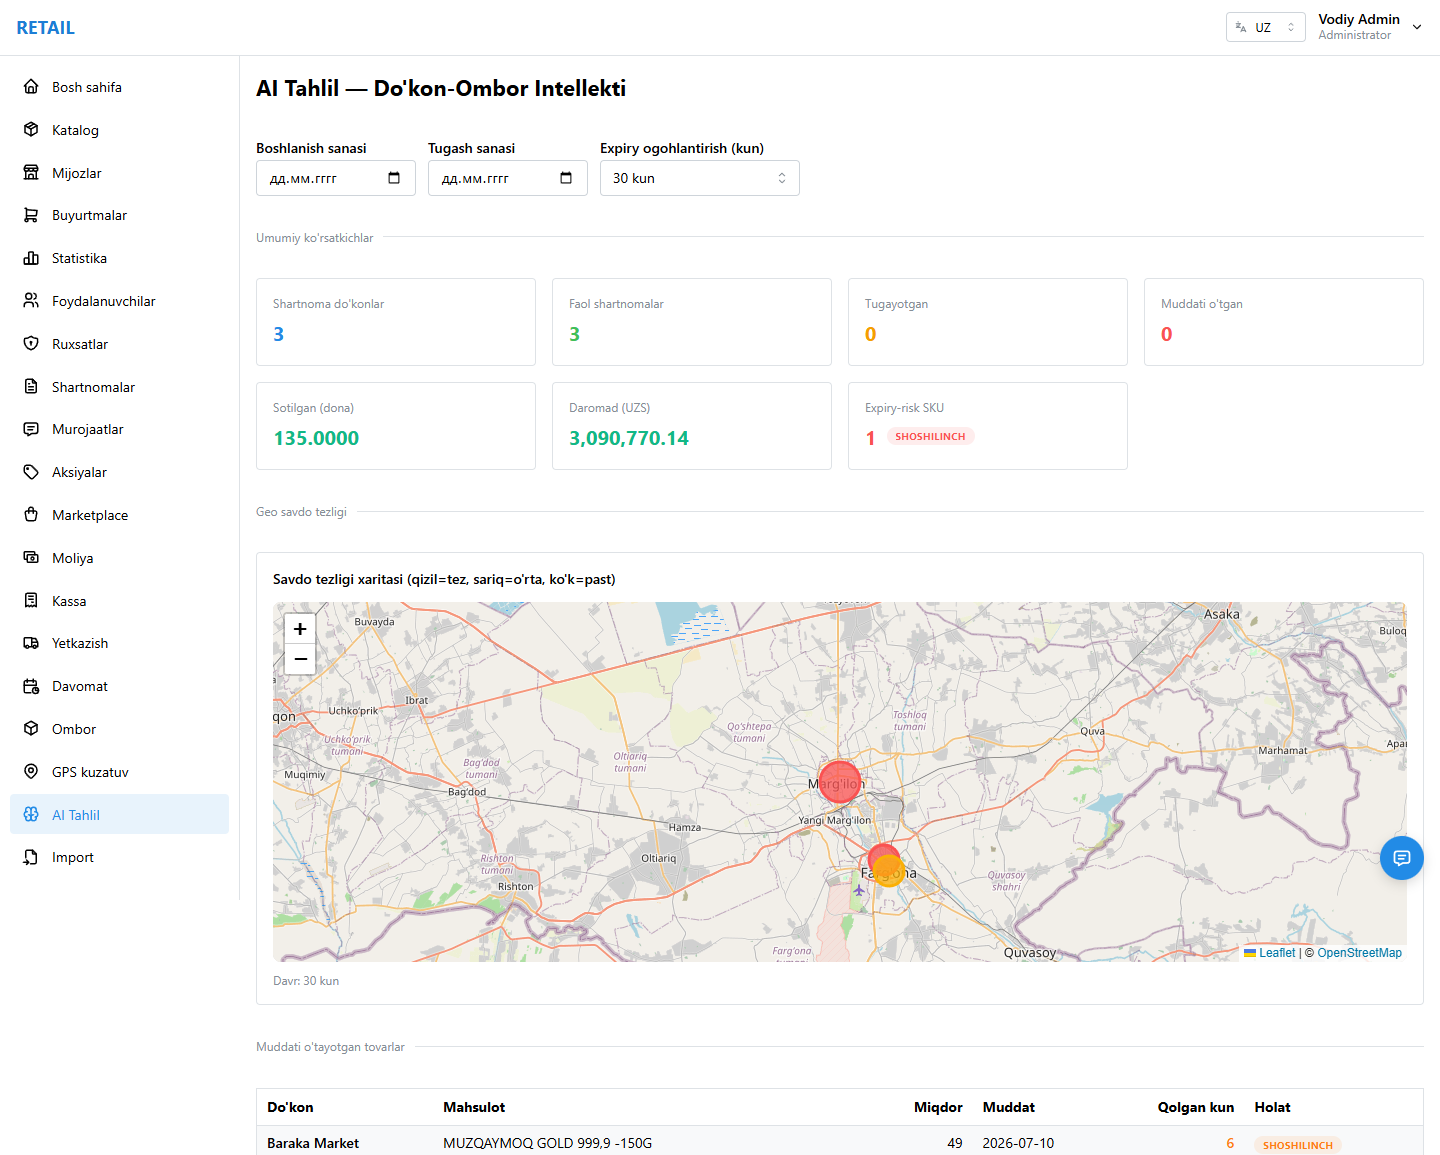
Task: Open calendar picker for Tugash sanasi
Action: tap(566, 178)
